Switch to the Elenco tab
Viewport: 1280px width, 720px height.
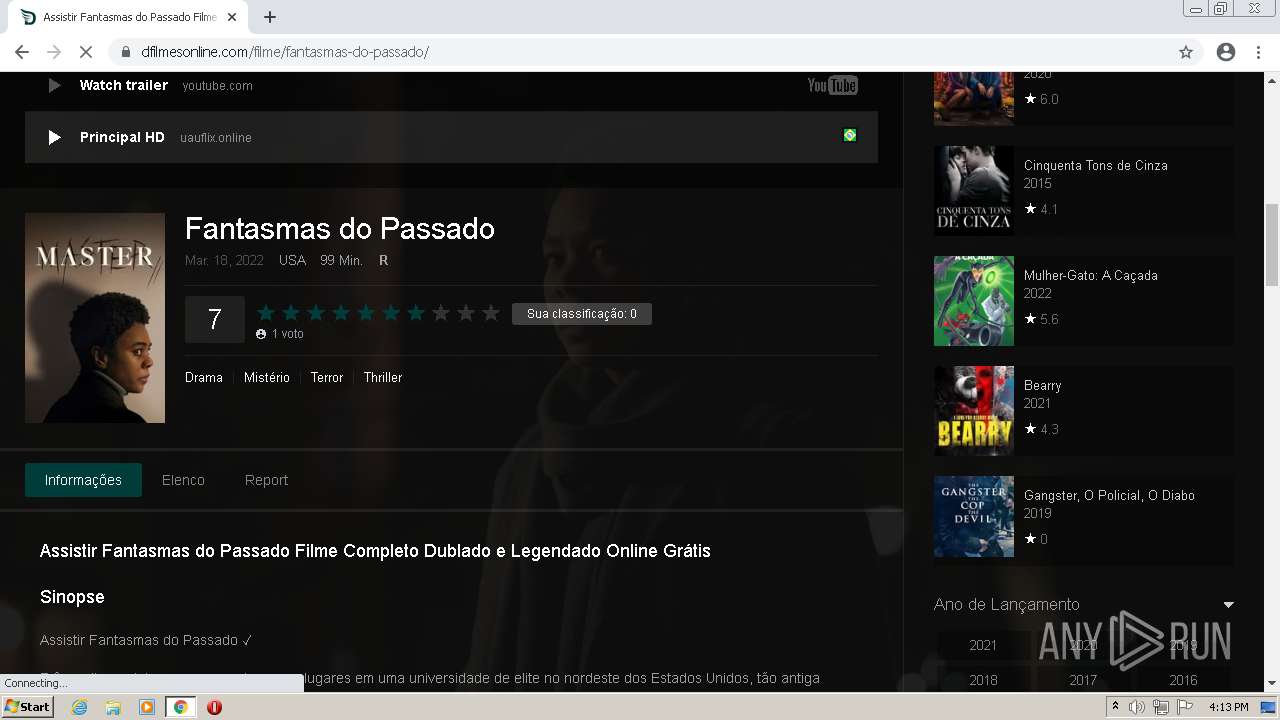tap(183, 480)
